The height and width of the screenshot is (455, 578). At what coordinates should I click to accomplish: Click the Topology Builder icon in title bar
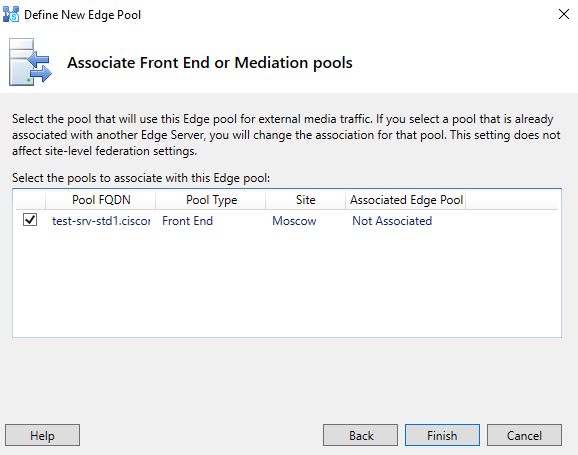click(x=11, y=14)
